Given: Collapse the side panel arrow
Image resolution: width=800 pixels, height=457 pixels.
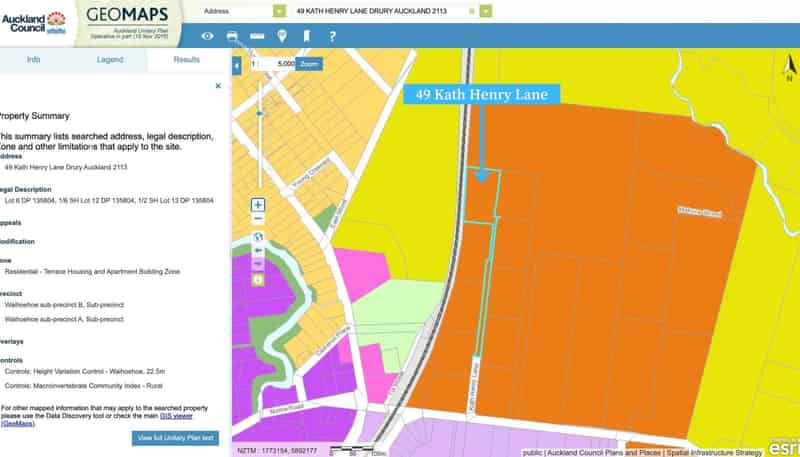Looking at the screenshot, I should [237, 66].
